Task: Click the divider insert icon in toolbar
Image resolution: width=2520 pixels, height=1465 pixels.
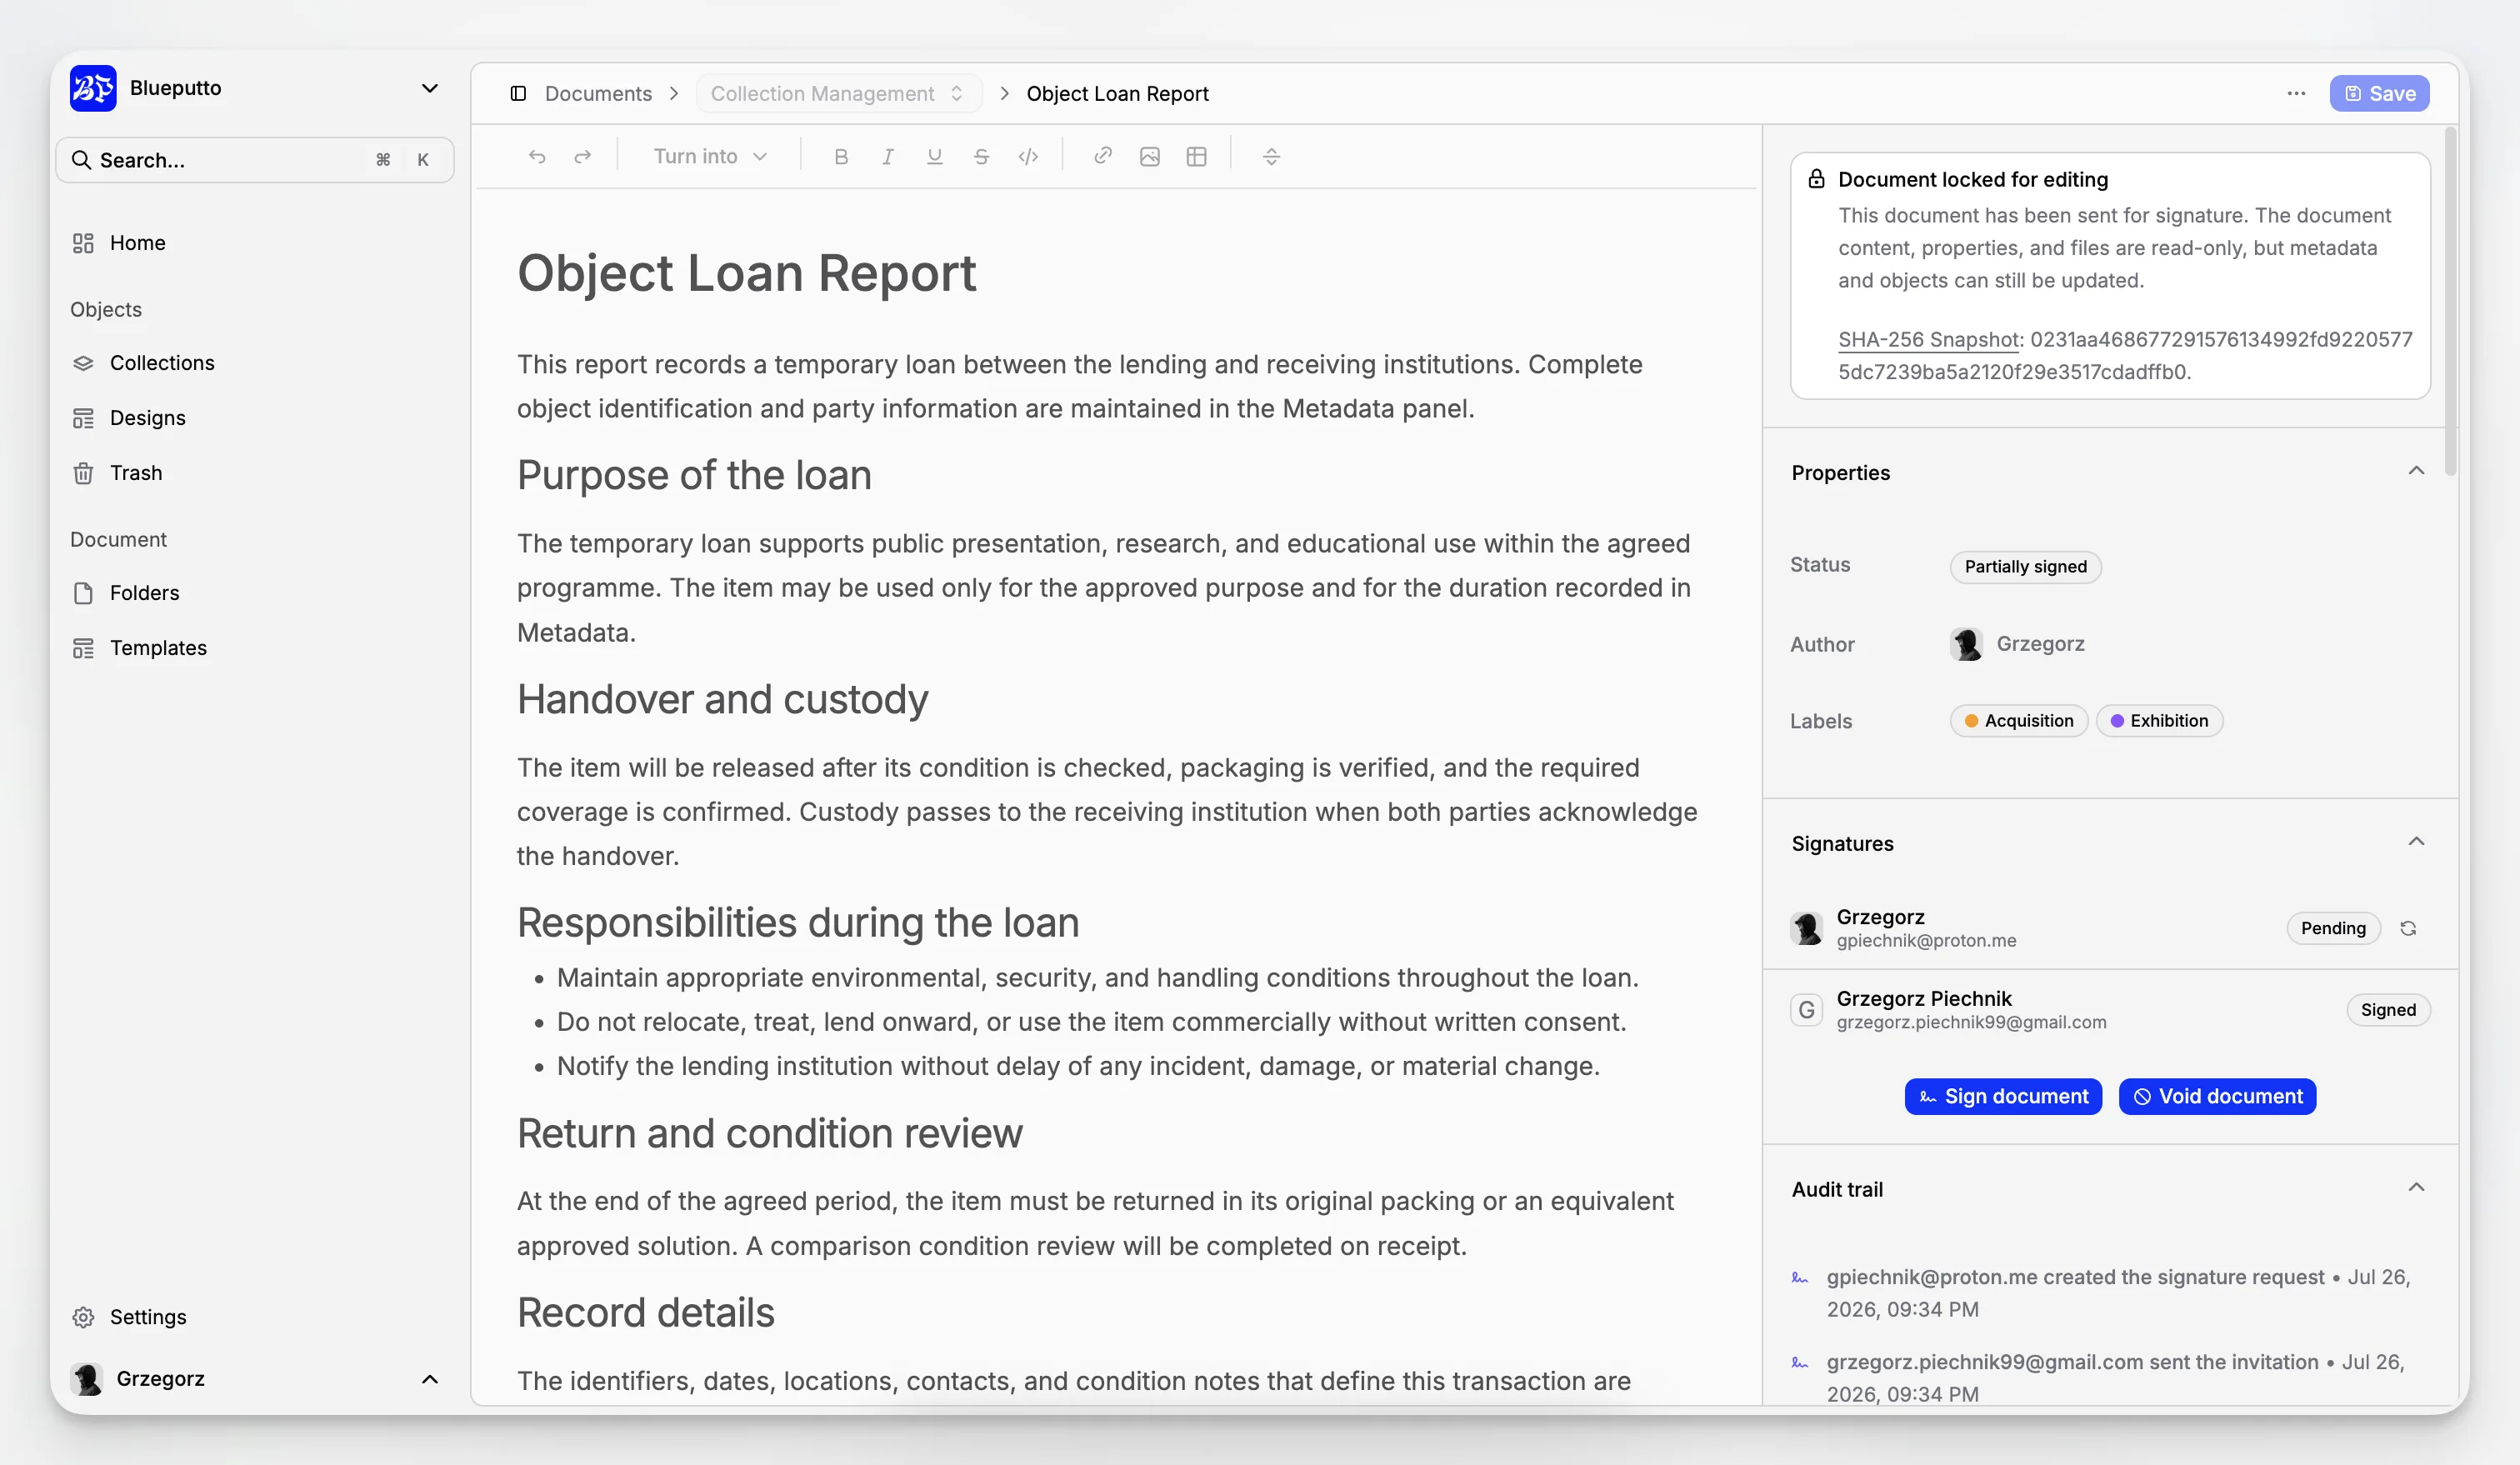Action: (1272, 157)
